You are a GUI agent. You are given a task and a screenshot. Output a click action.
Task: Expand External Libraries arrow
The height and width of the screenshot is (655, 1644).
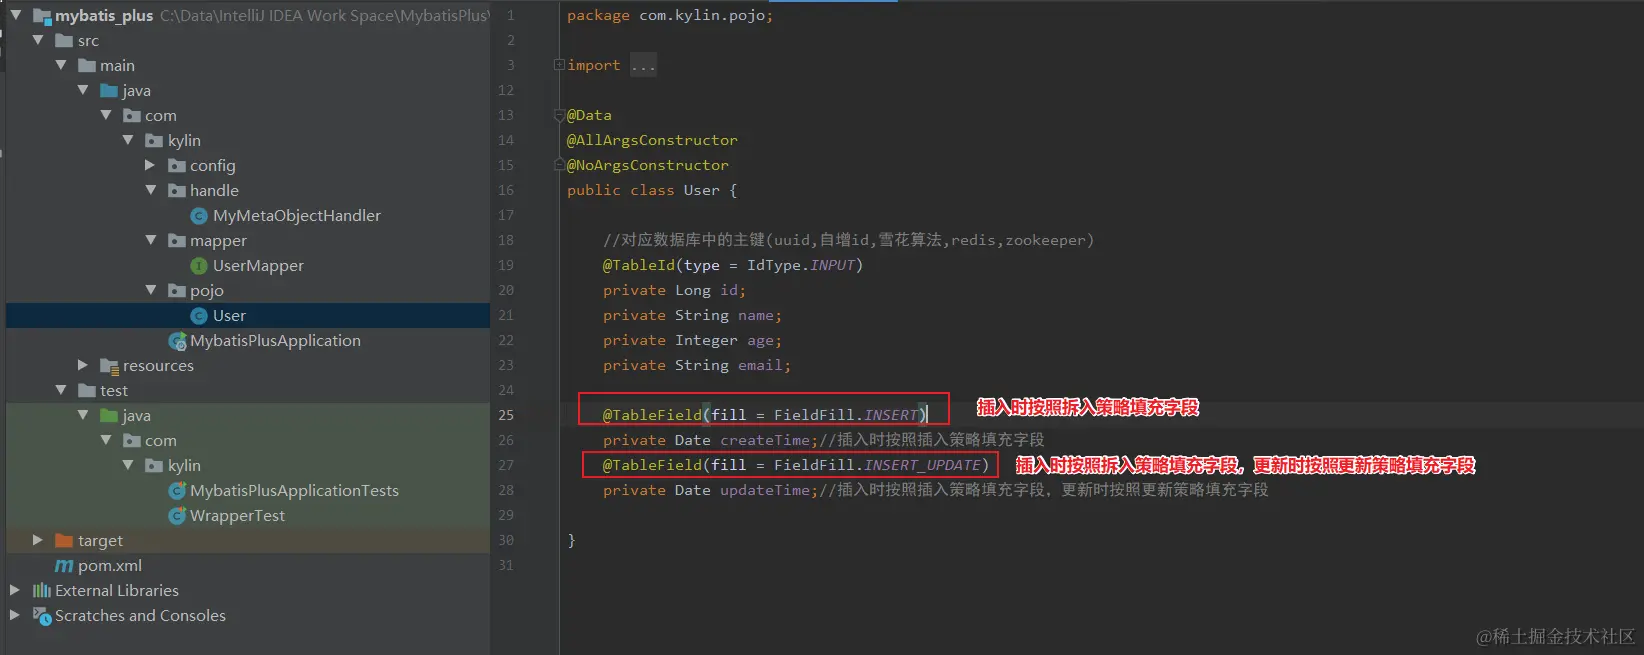point(15,590)
